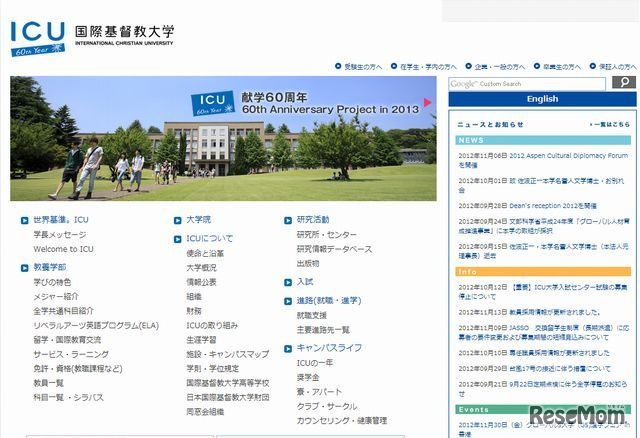Click the ICU 60th Year logo
This screenshot has width=640, height=438.
[38, 39]
